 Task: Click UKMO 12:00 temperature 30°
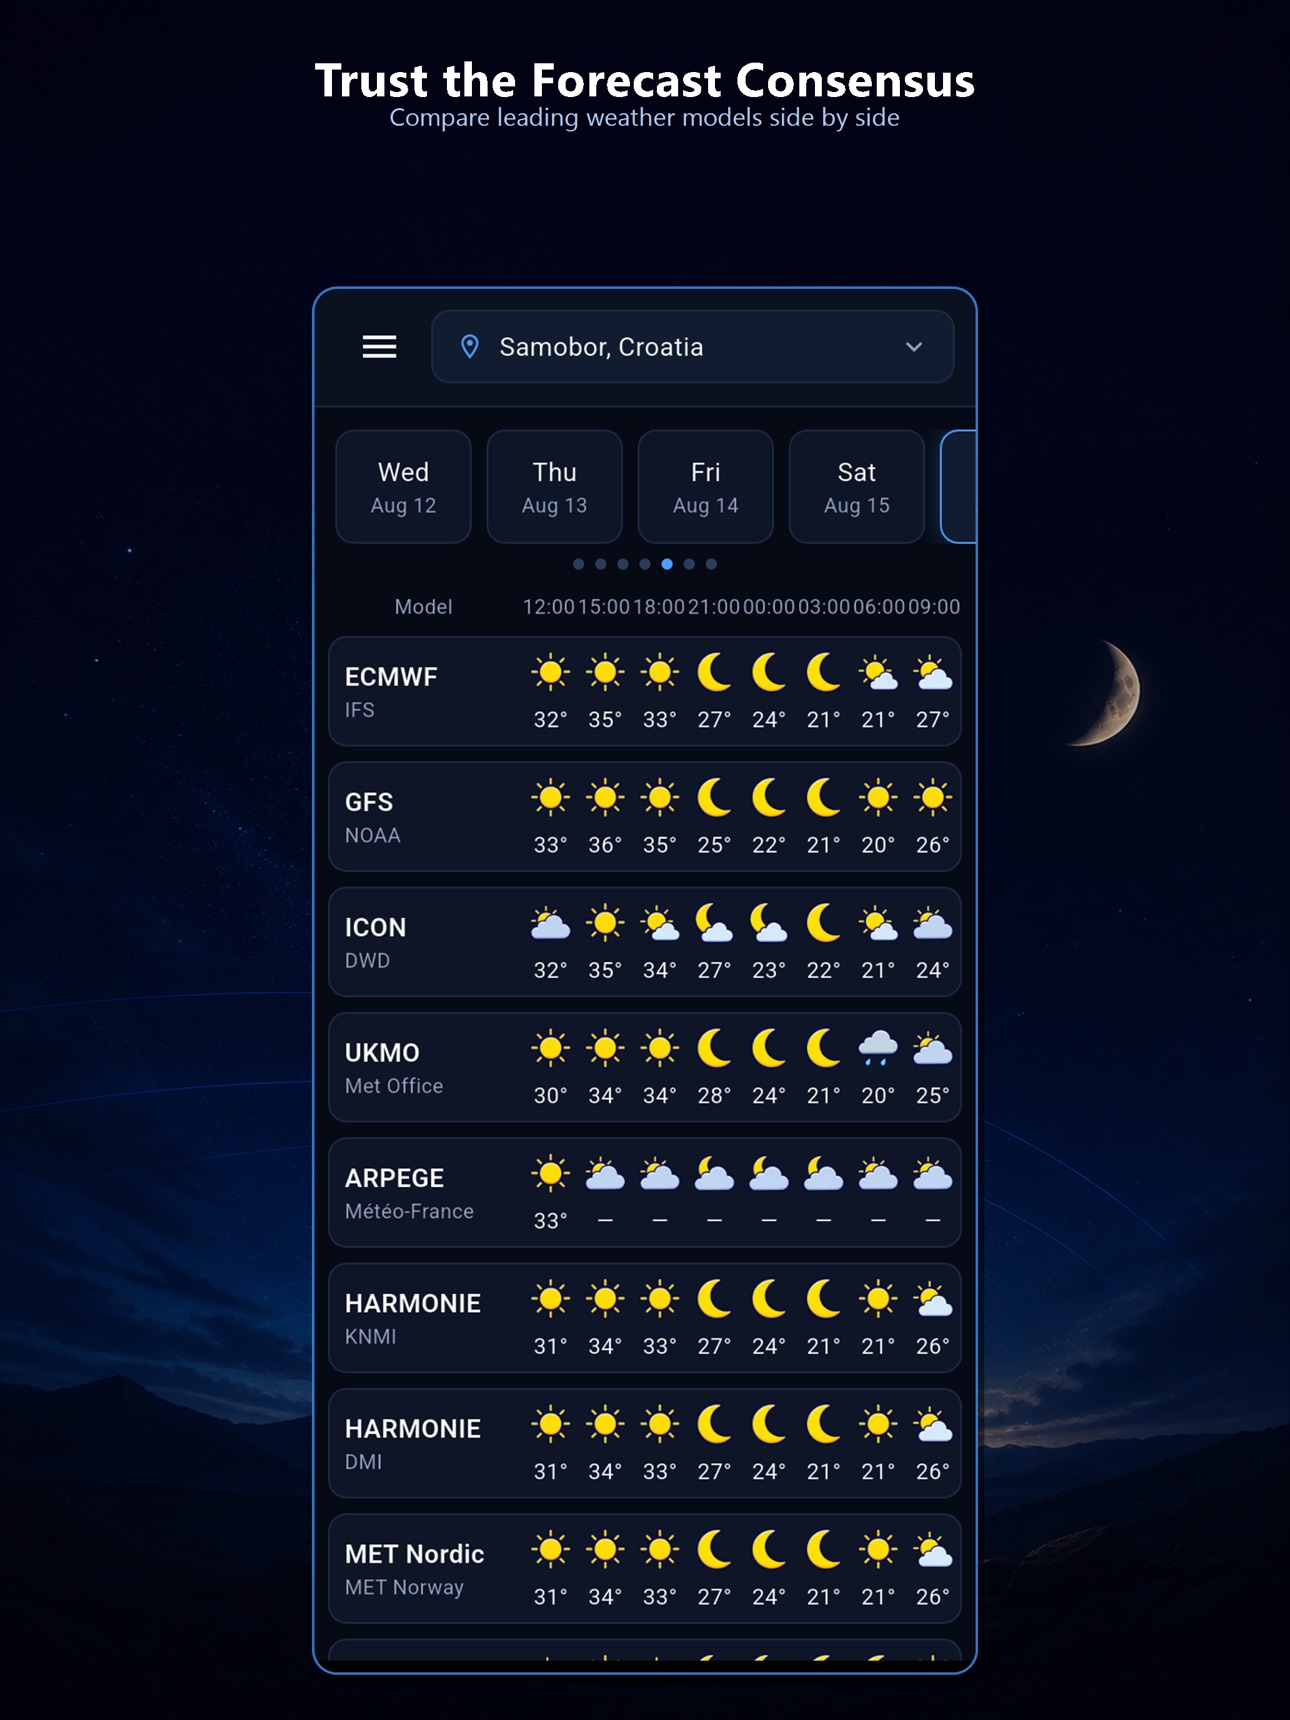click(x=550, y=1096)
